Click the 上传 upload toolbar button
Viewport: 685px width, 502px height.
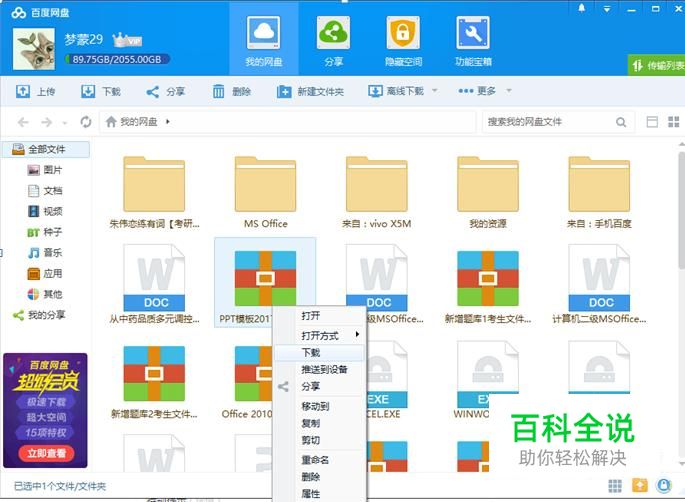tap(35, 91)
